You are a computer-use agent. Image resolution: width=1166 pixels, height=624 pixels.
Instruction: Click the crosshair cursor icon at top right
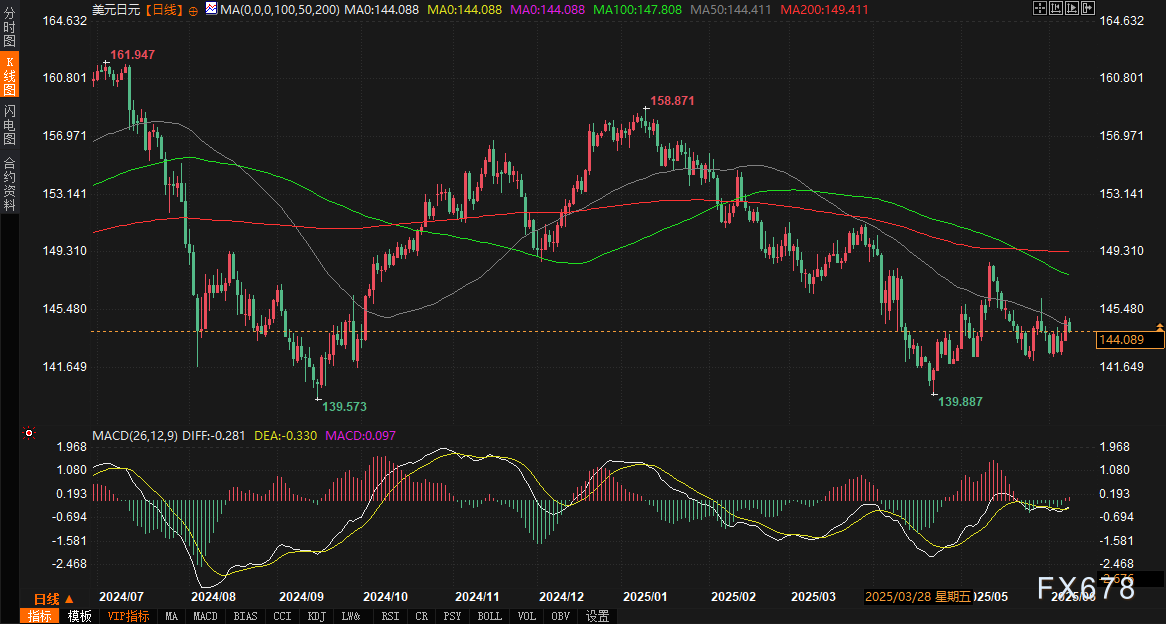(1040, 8)
